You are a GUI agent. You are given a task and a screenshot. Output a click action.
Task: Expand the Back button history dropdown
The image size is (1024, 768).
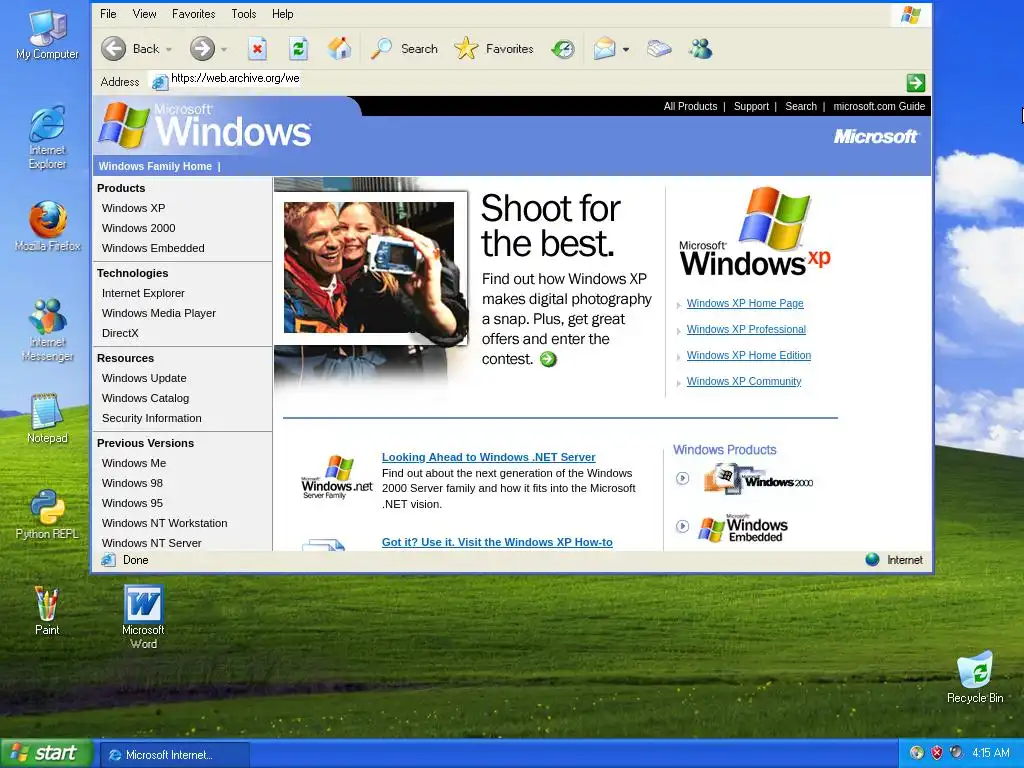tap(168, 49)
